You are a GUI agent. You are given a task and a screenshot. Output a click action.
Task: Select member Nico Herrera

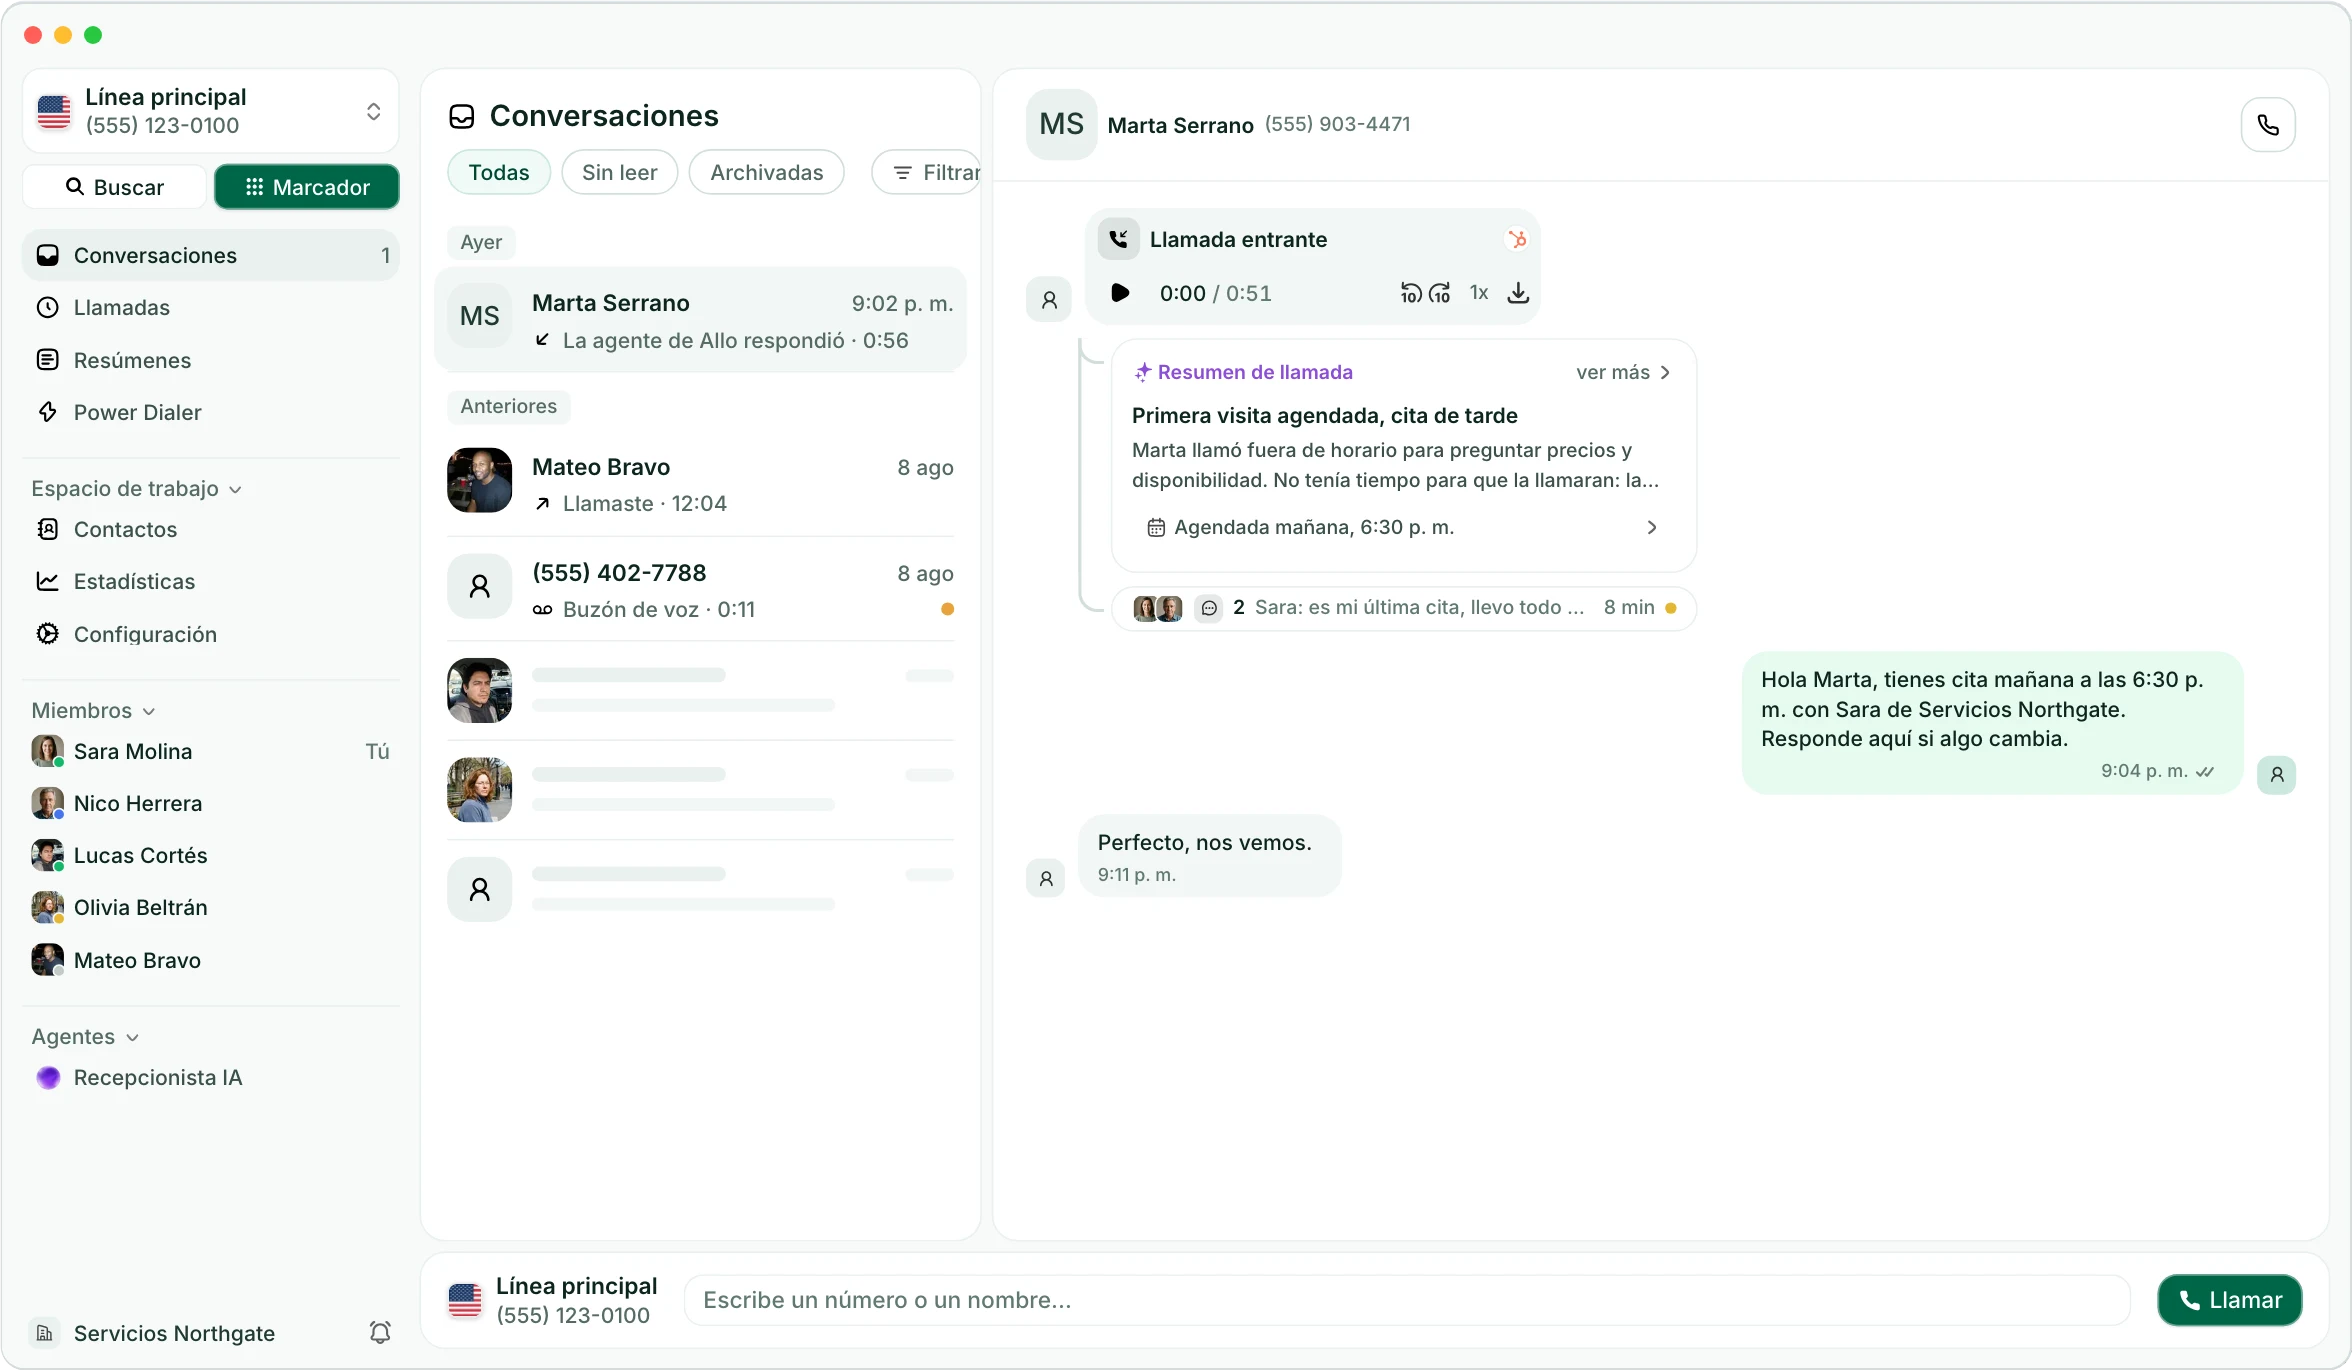pyautogui.click(x=210, y=803)
